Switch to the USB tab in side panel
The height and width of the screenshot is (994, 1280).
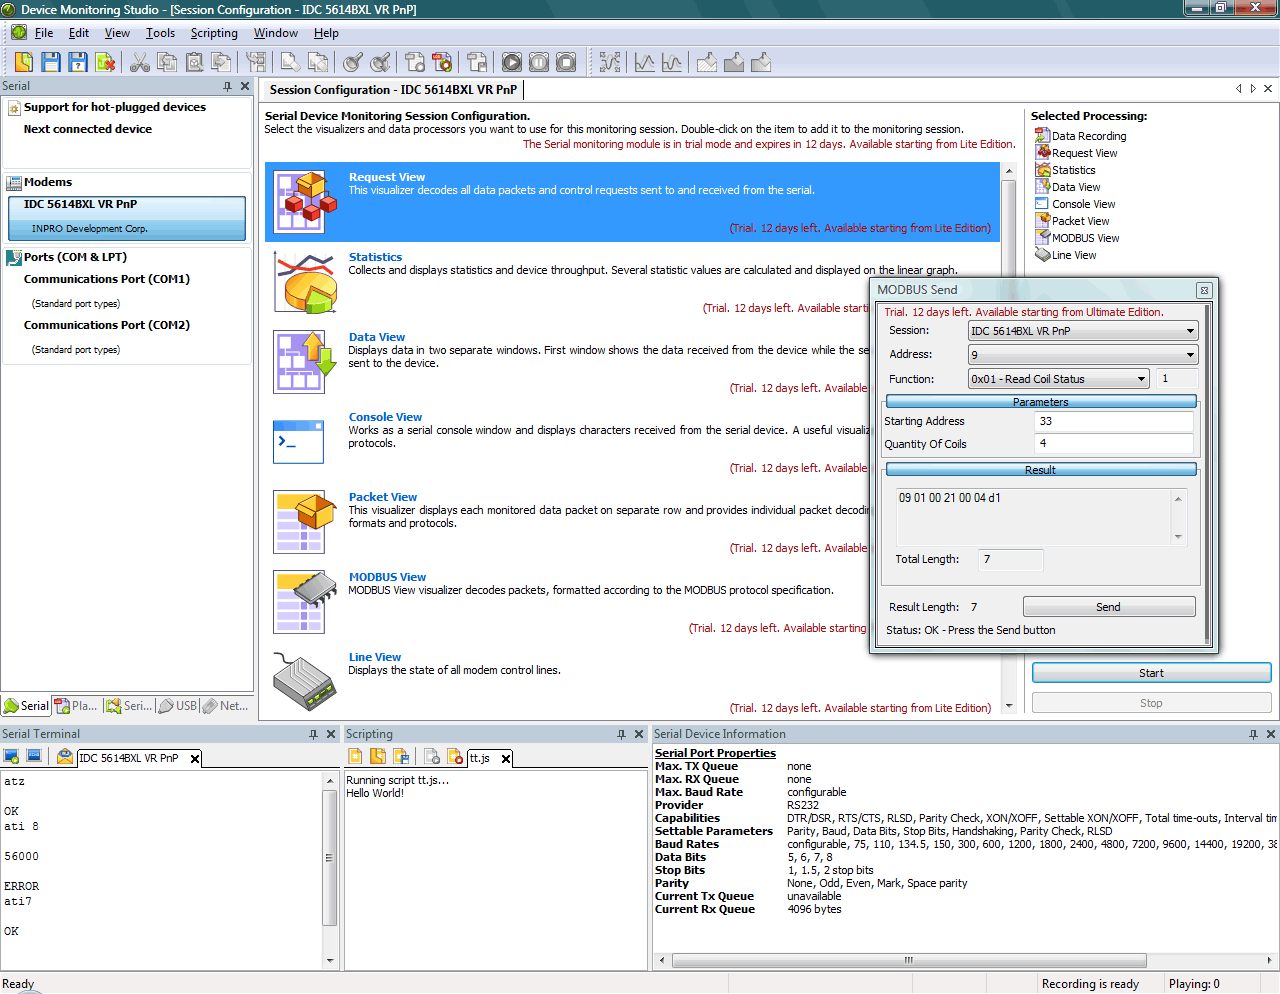click(178, 706)
